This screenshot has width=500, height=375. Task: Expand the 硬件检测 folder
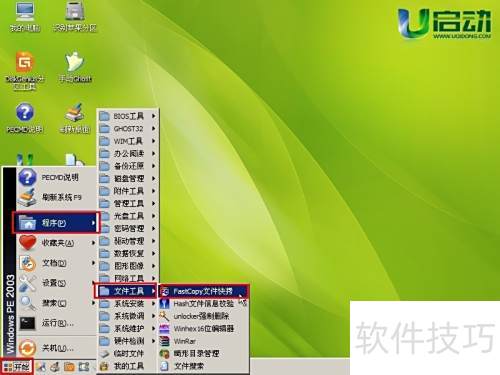127,341
